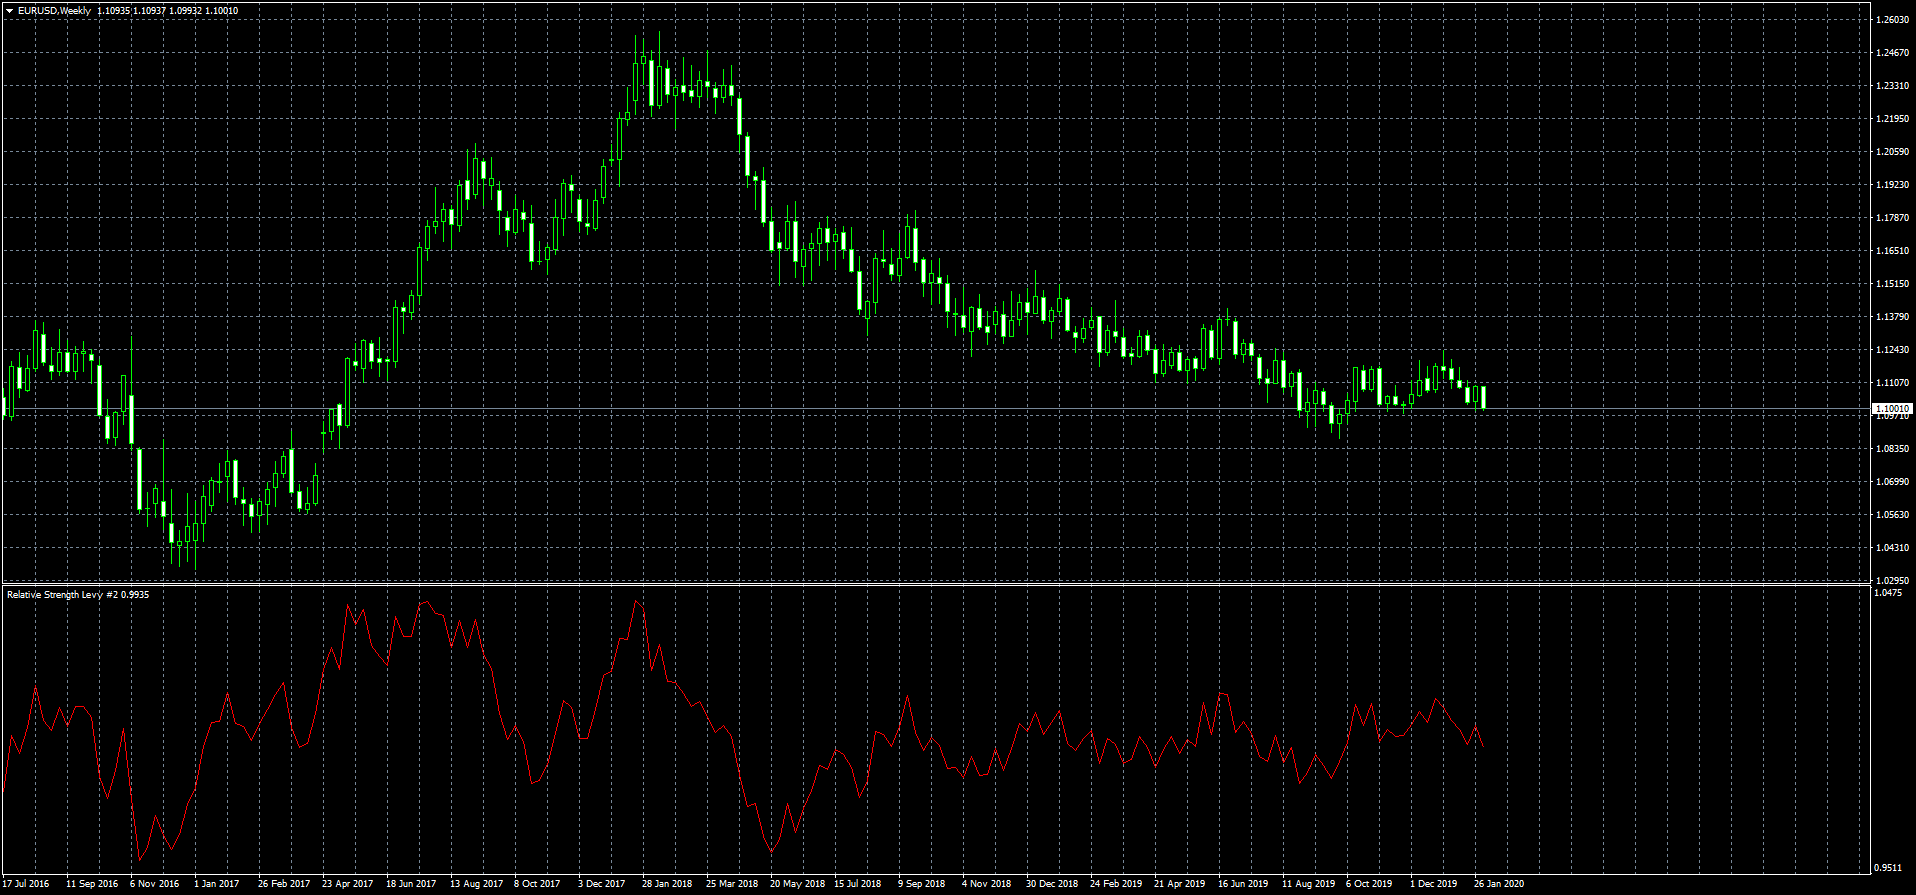Click the 0.9511 indicator scale value
1916x895 pixels.
1889,868
